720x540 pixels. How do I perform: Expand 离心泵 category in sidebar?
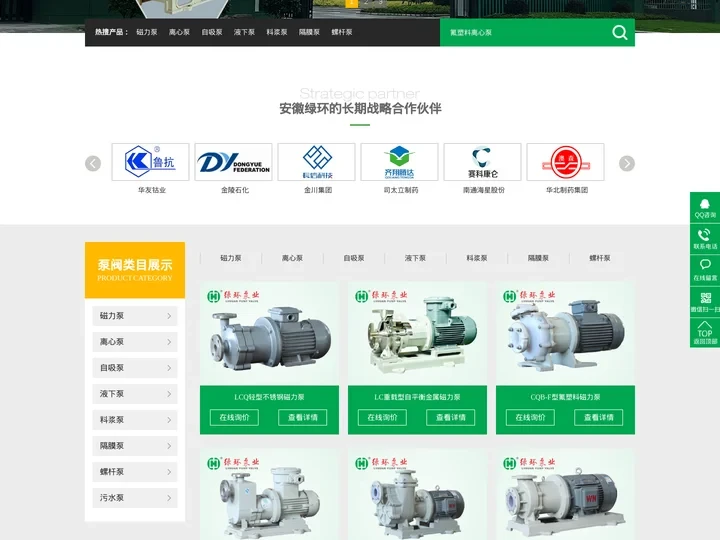pyautogui.click(x=135, y=342)
